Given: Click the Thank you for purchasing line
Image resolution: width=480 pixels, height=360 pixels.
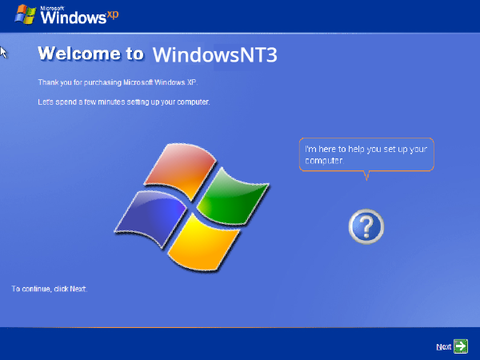Looking at the screenshot, I should [118, 82].
